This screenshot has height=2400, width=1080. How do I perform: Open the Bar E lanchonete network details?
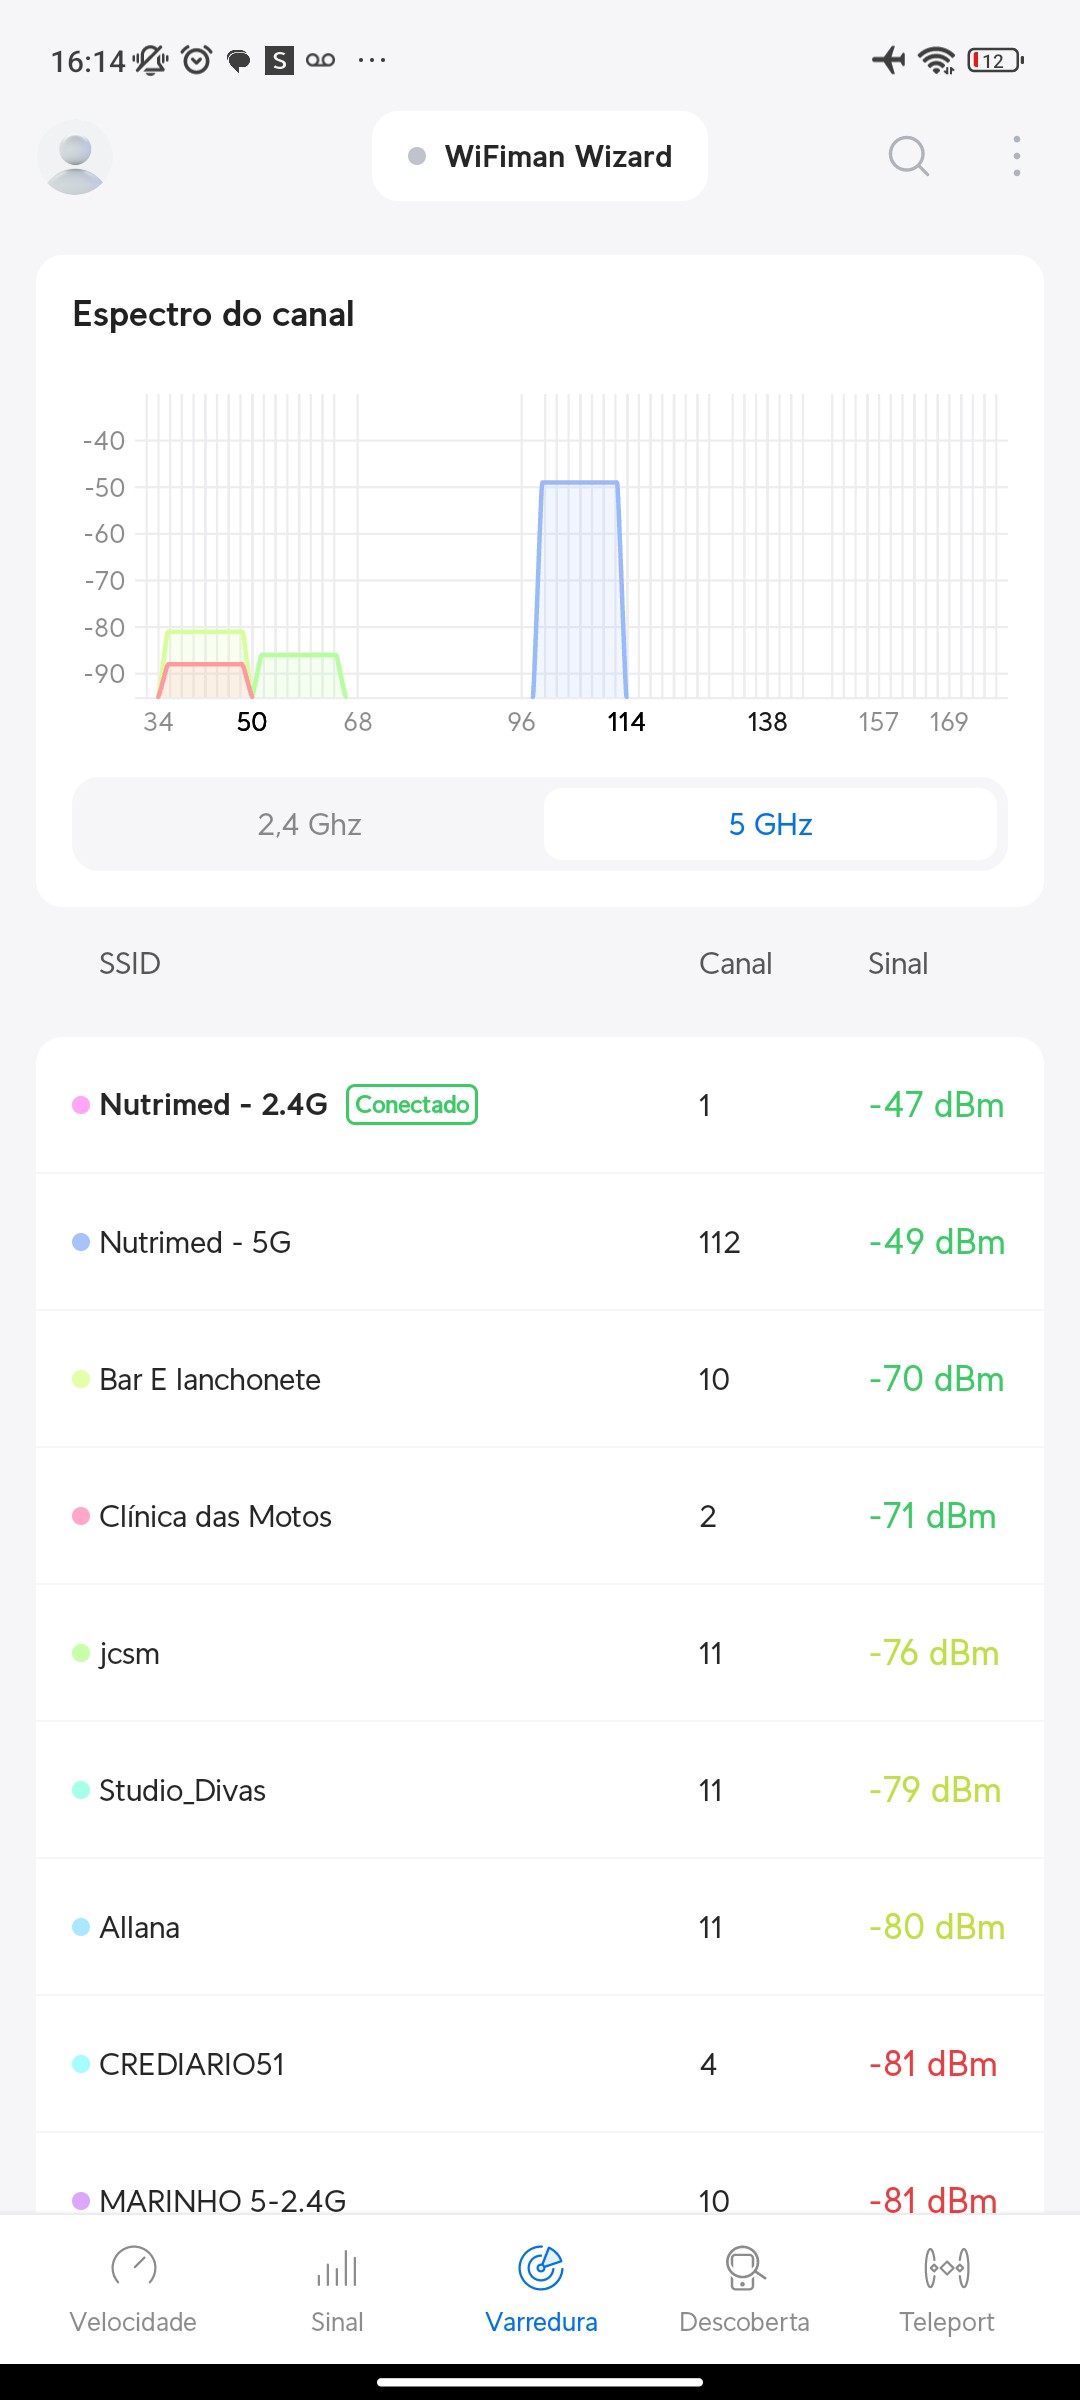tap(210, 1379)
